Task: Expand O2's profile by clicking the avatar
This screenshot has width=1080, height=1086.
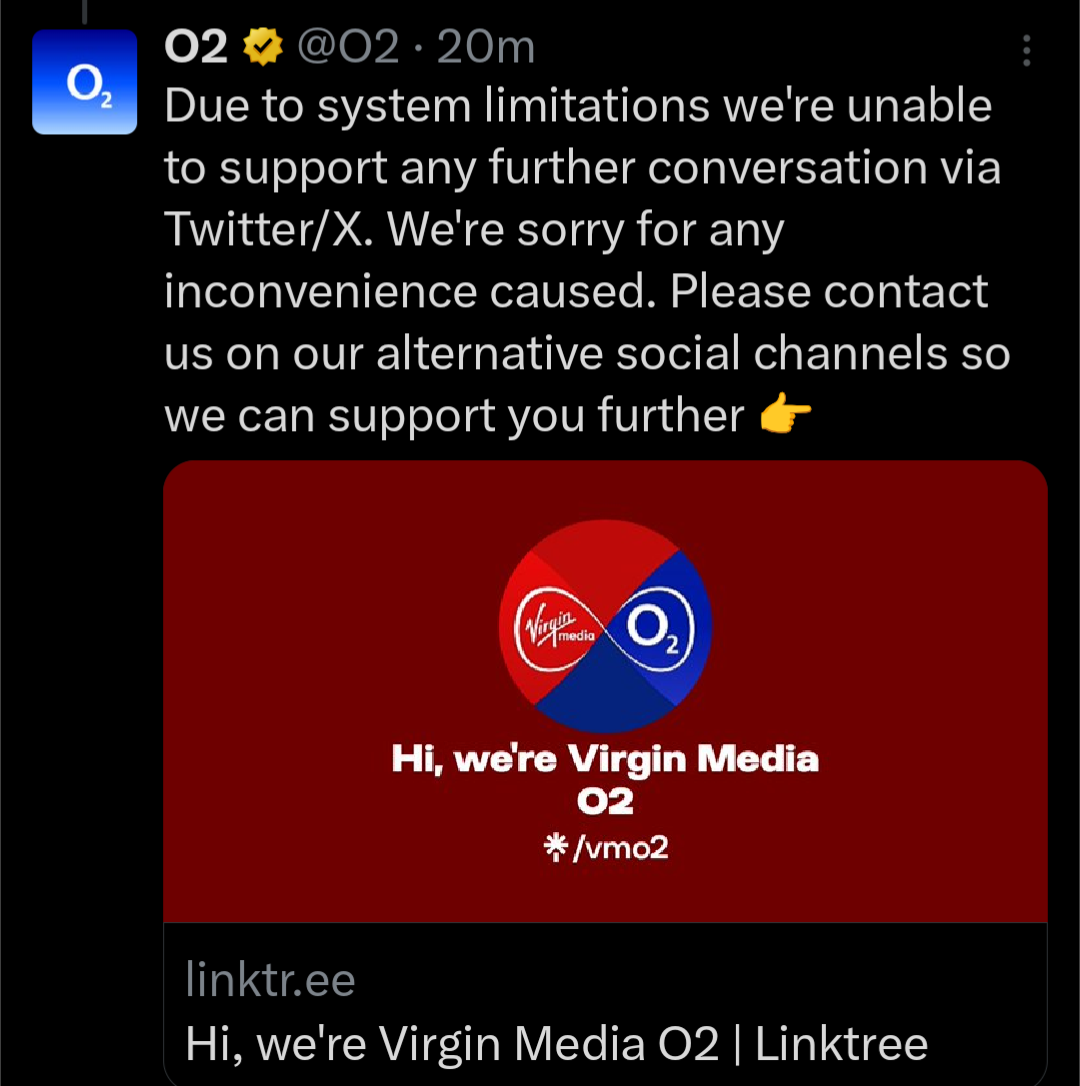Action: coord(84,83)
